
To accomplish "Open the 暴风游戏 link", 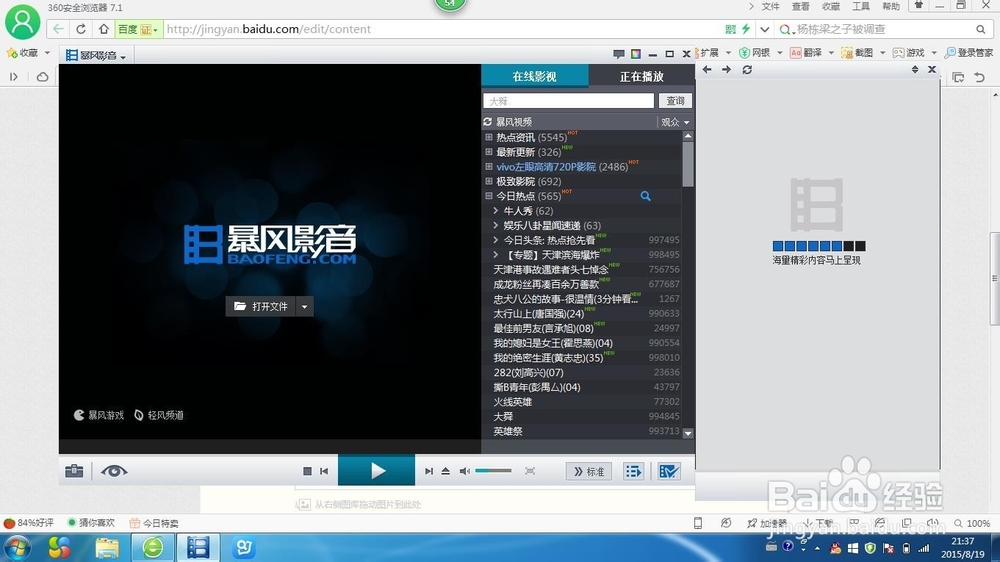I will point(99,415).
